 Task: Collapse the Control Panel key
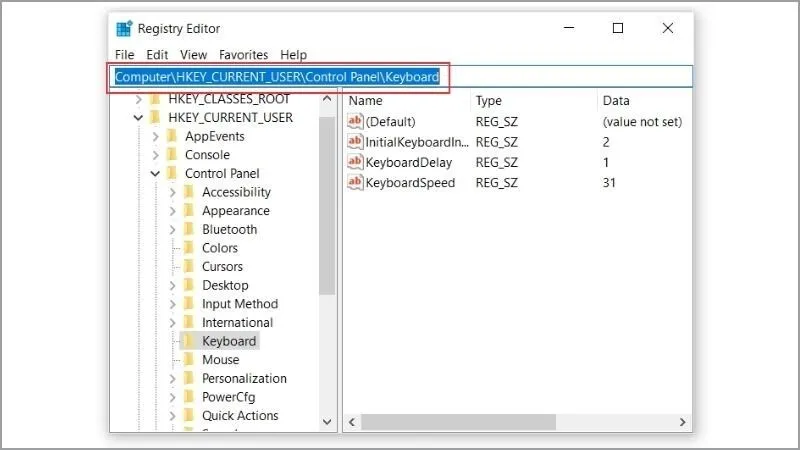(156, 173)
